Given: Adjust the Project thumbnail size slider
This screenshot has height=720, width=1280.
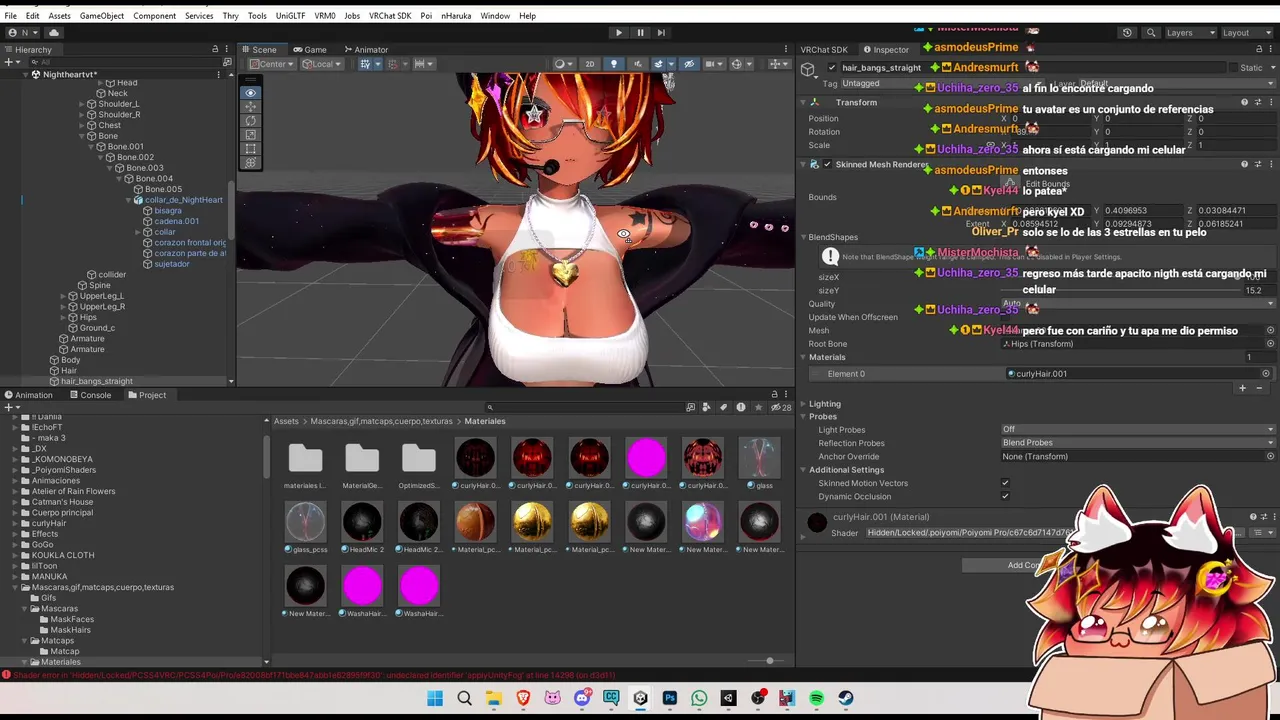Looking at the screenshot, I should tap(769, 661).
